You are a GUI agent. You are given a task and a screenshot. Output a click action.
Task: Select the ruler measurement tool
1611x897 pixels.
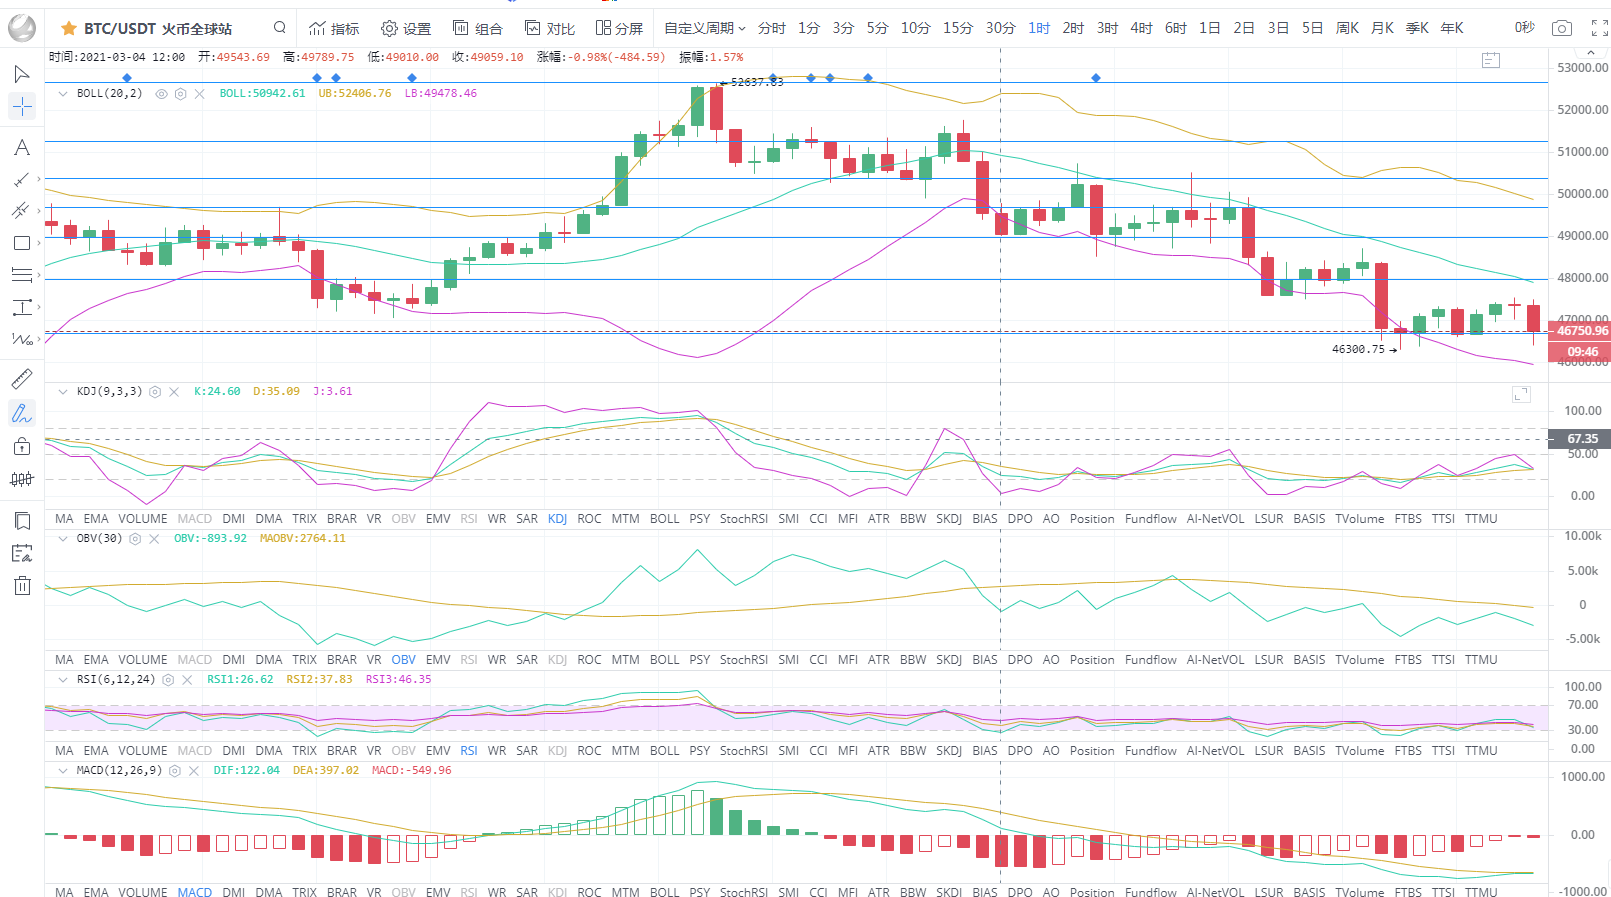pos(21,379)
